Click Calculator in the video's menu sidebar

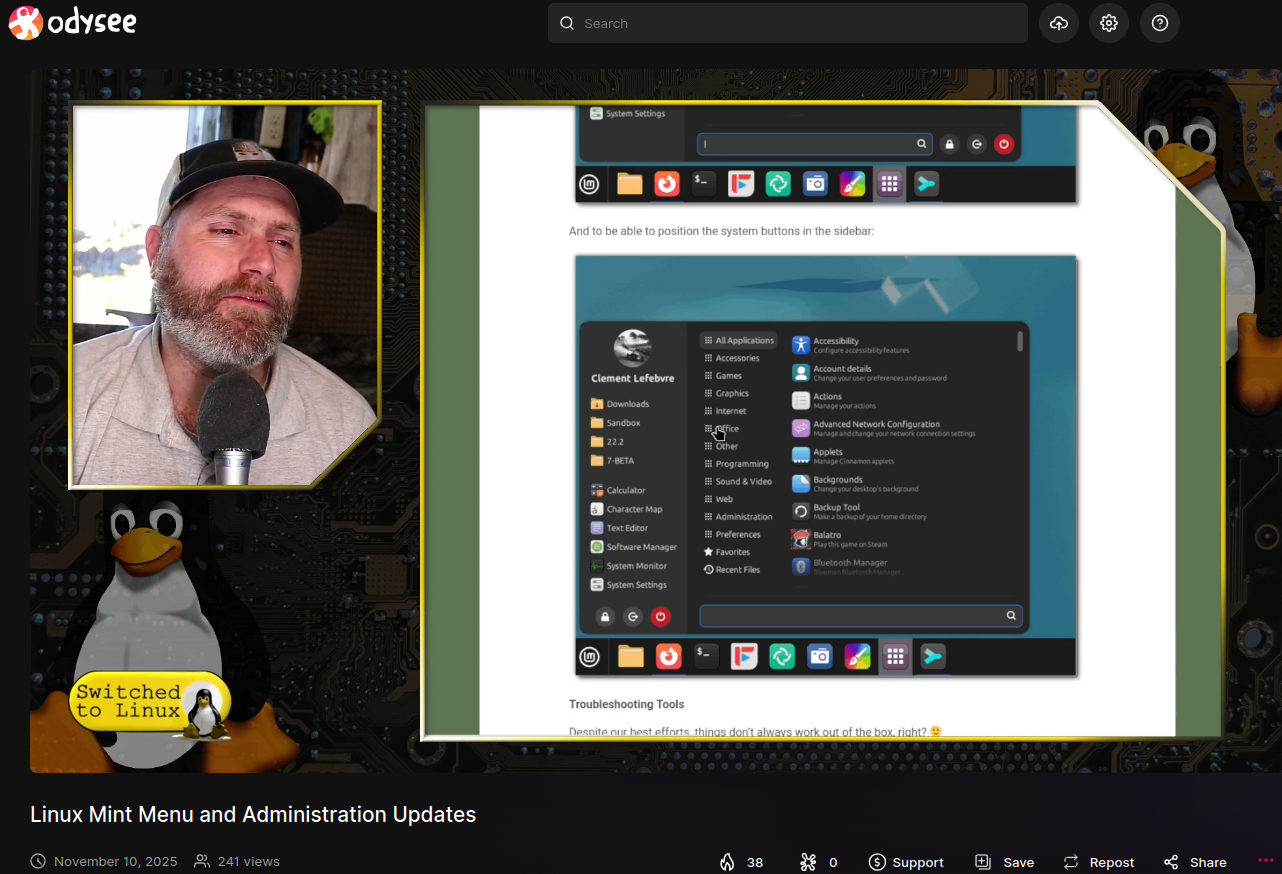[618, 490]
